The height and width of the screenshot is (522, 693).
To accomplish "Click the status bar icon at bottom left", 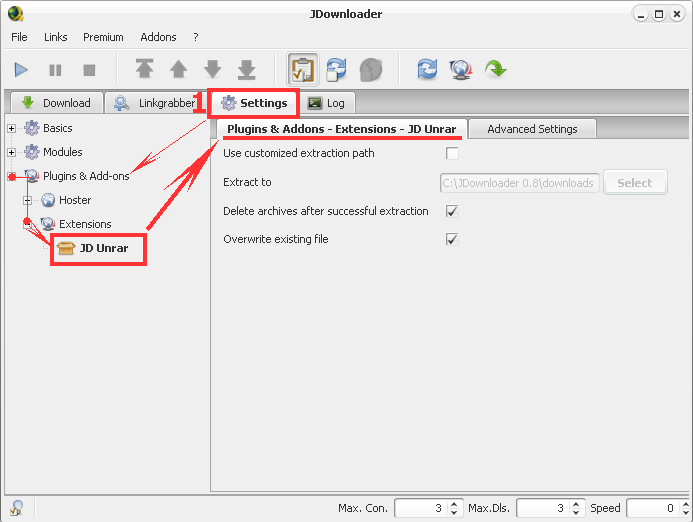I will [16, 508].
